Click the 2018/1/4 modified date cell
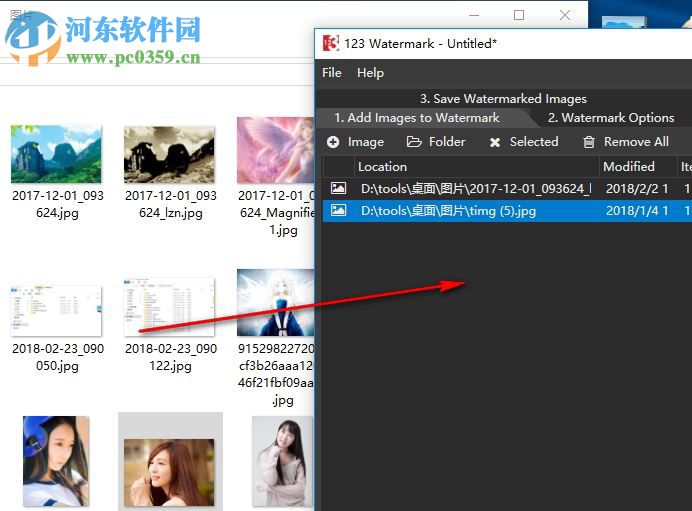The width and height of the screenshot is (692, 511). 637,210
